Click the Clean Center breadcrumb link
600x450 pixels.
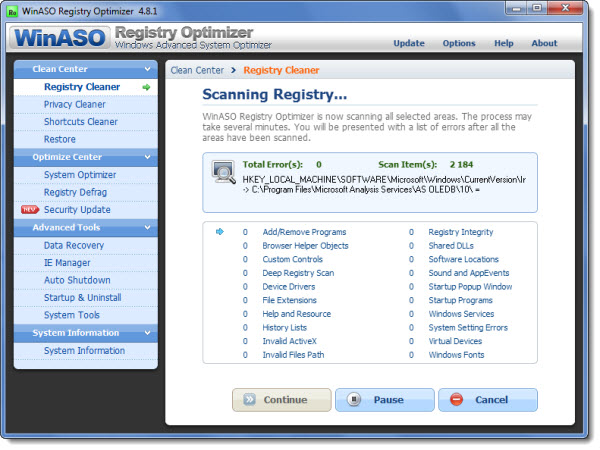tap(196, 71)
